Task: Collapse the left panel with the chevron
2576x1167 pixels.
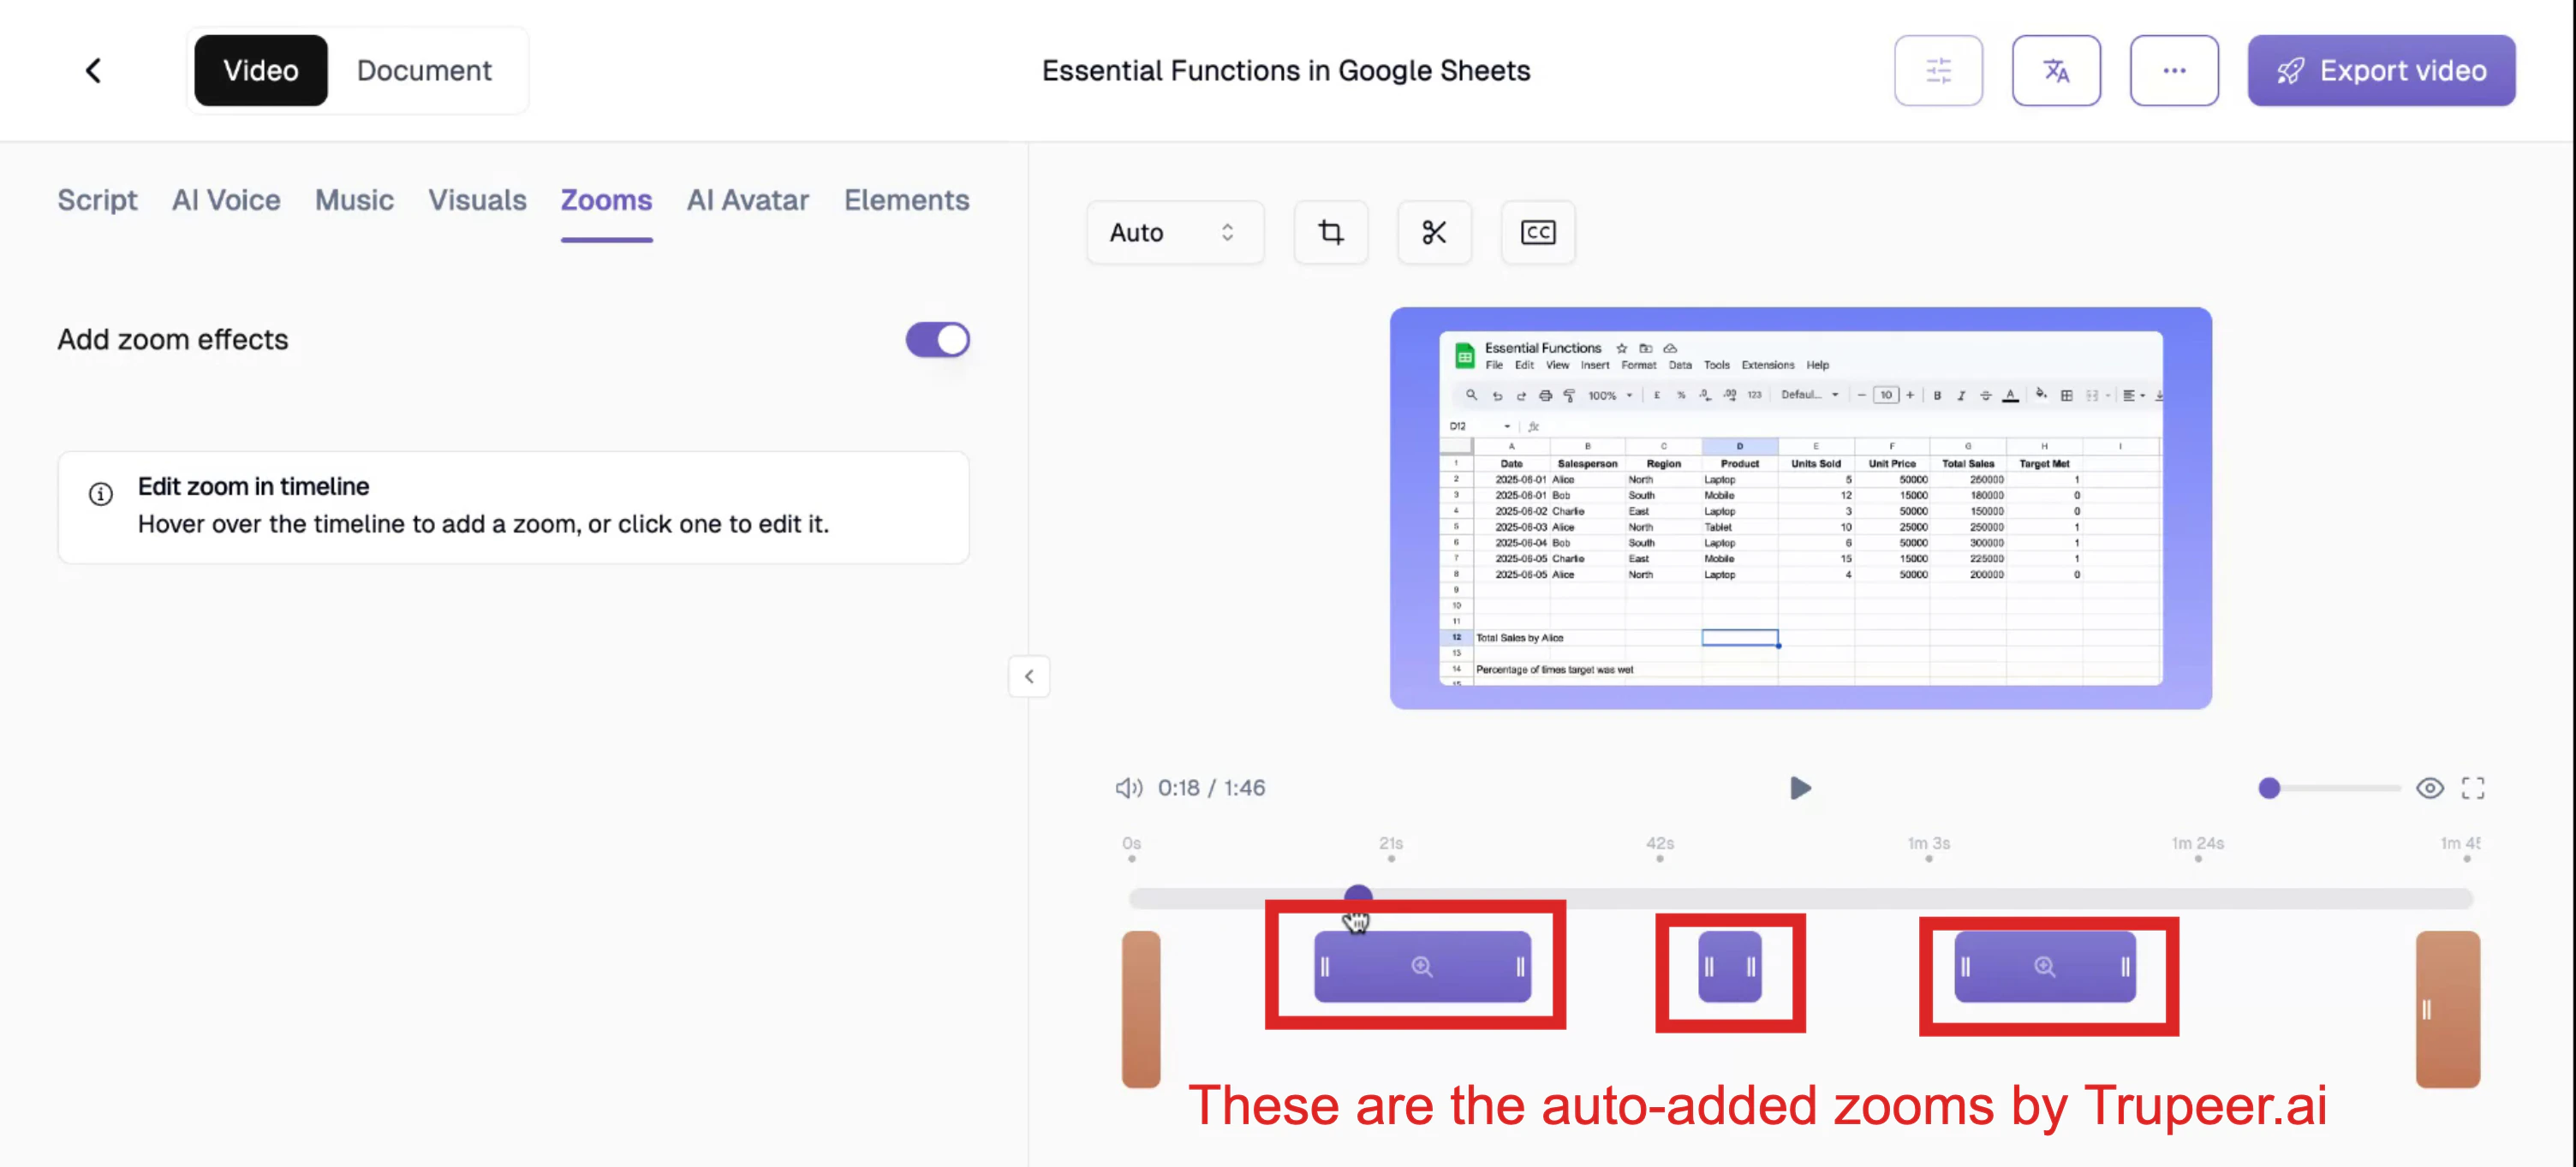Action: [x=1029, y=676]
